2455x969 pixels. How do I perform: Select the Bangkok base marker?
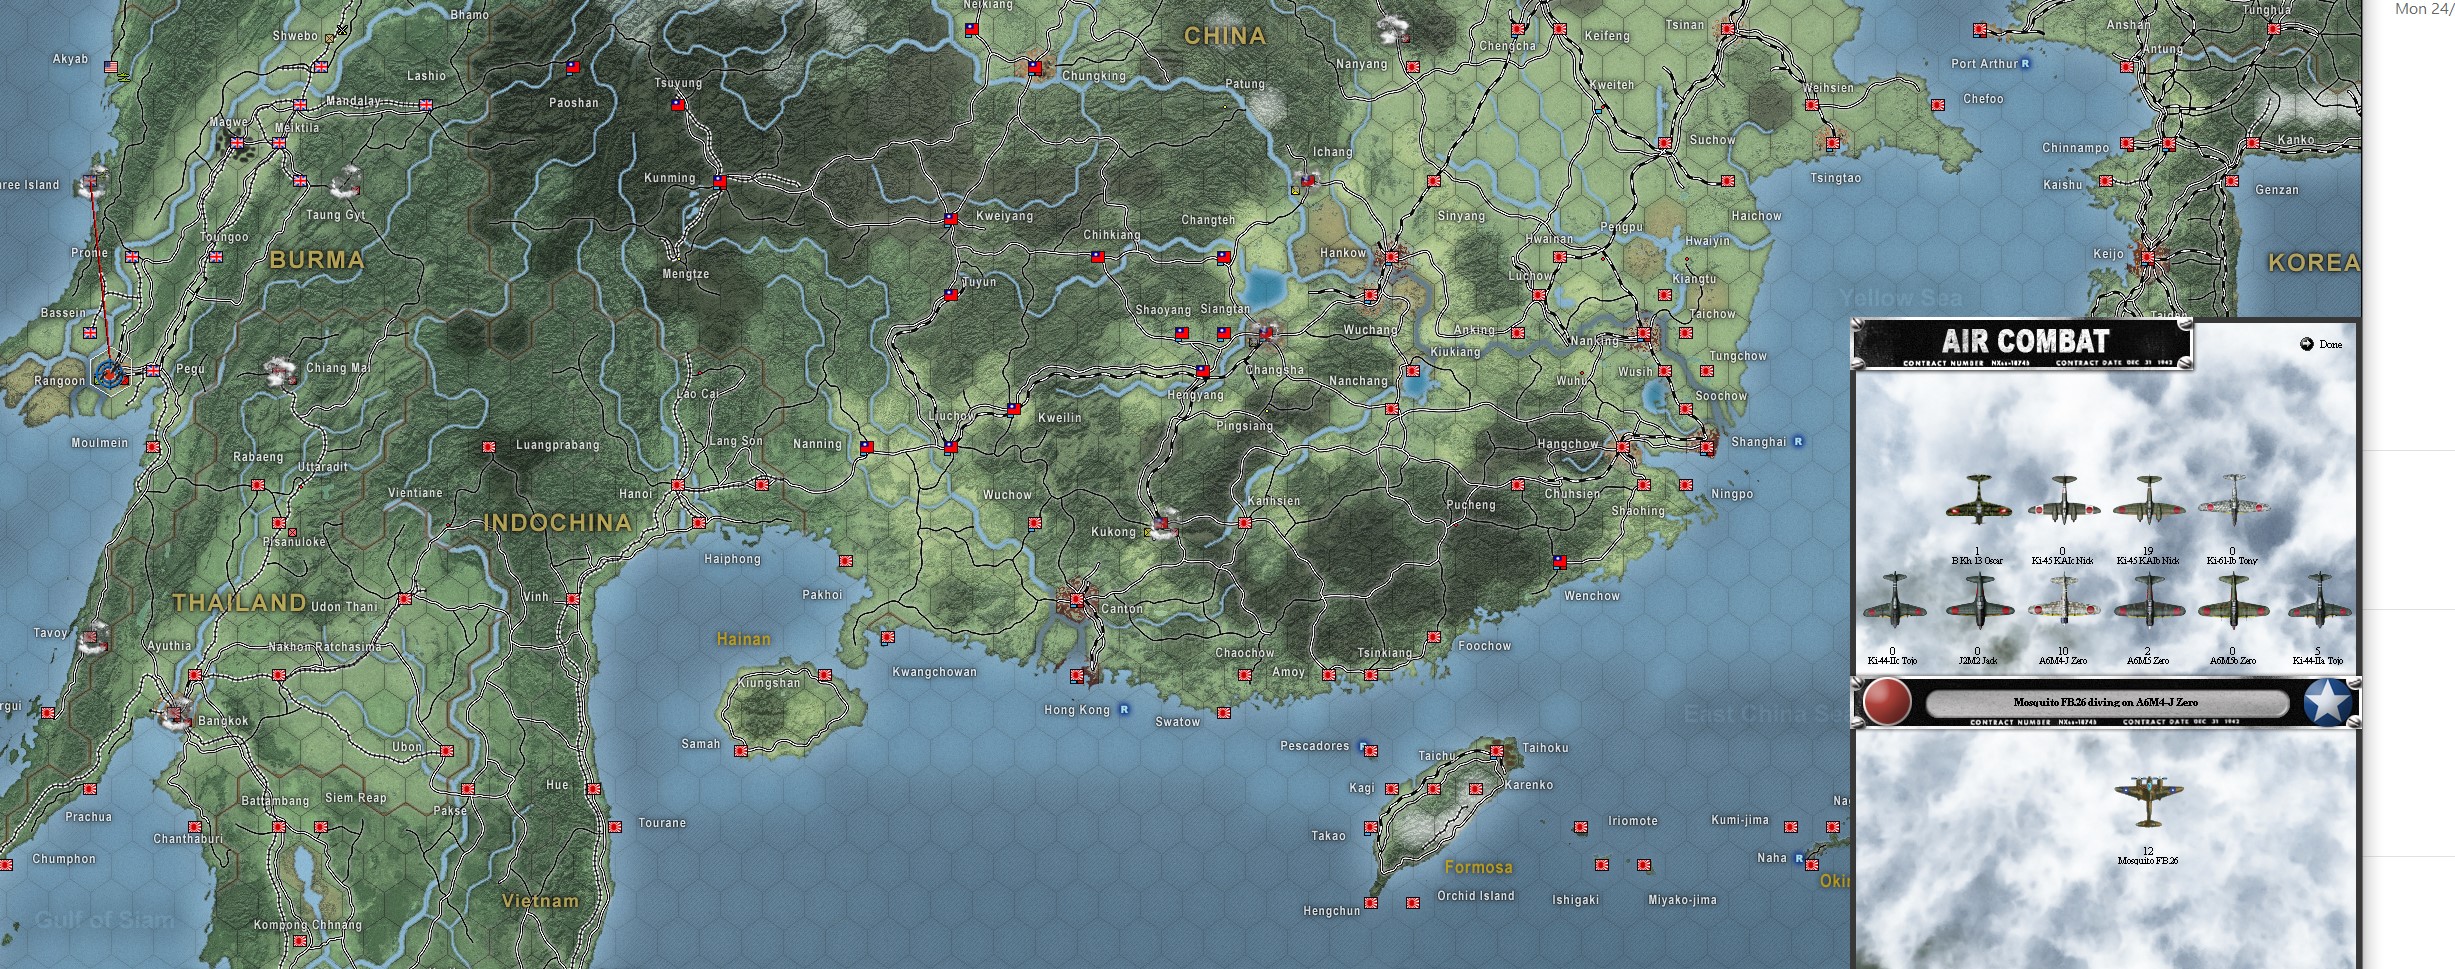click(x=176, y=714)
